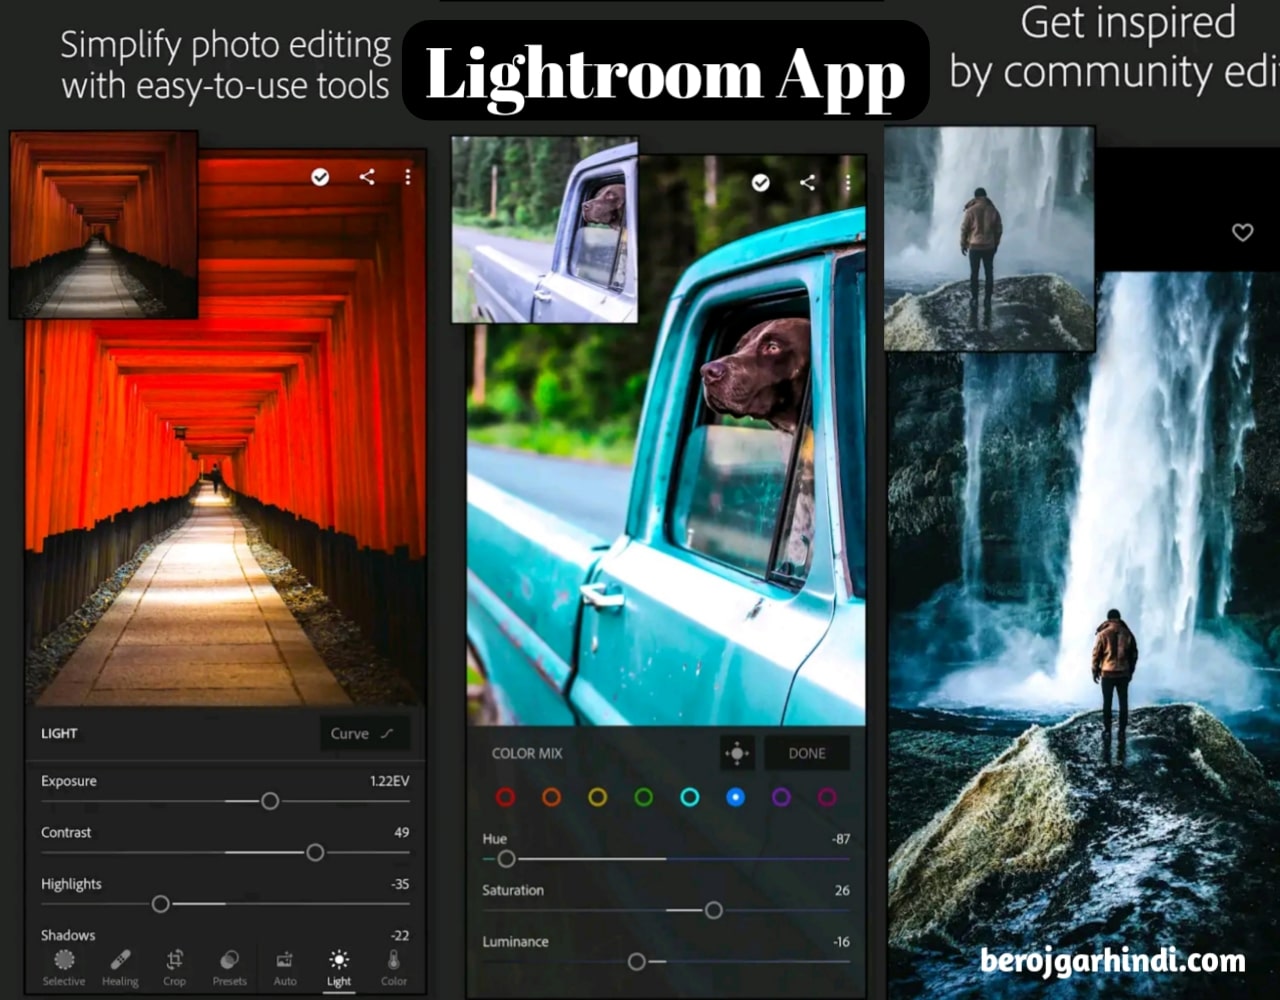Tap the original red gates thumbnail
Screen dimensions: 1280x1000
(104, 225)
